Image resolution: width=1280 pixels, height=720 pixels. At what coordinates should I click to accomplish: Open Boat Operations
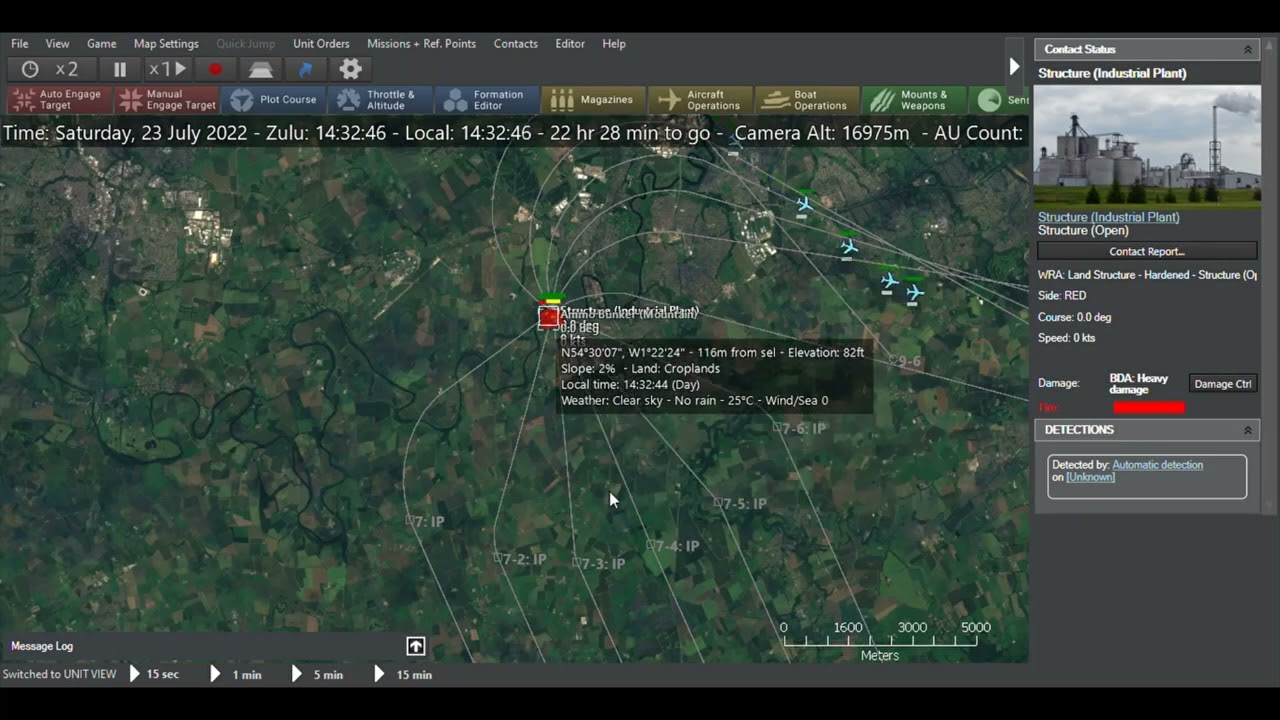(x=808, y=100)
